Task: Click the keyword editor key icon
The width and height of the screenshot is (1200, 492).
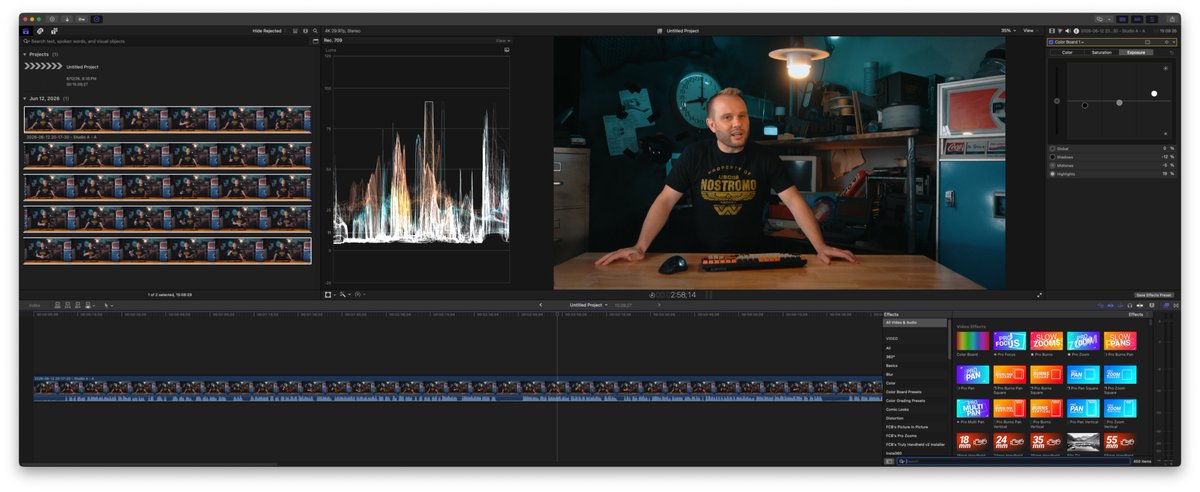Action: (81, 19)
